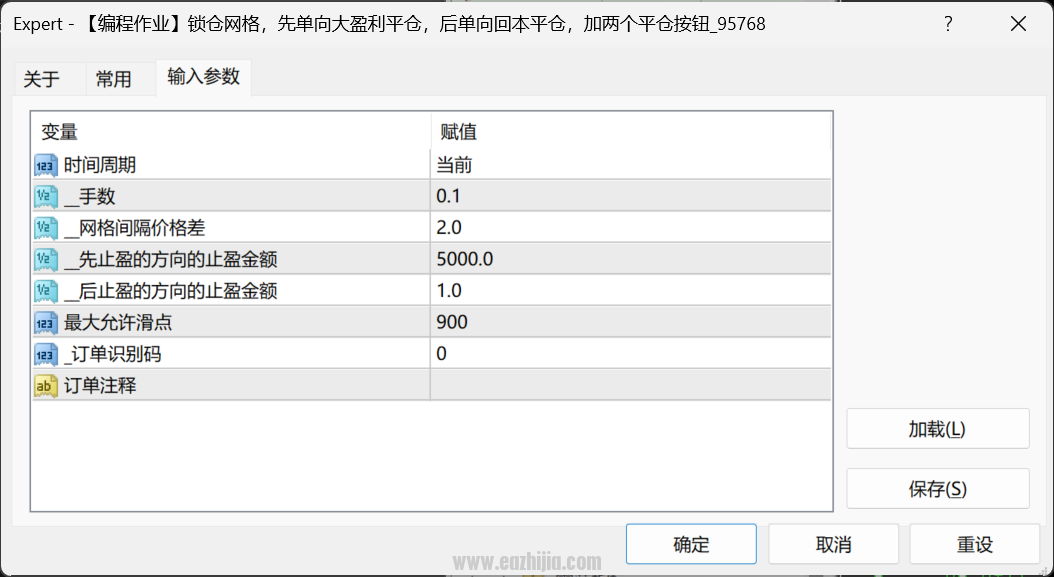Select the __手数 variable name
Image resolution: width=1054 pixels, height=577 pixels.
click(89, 196)
